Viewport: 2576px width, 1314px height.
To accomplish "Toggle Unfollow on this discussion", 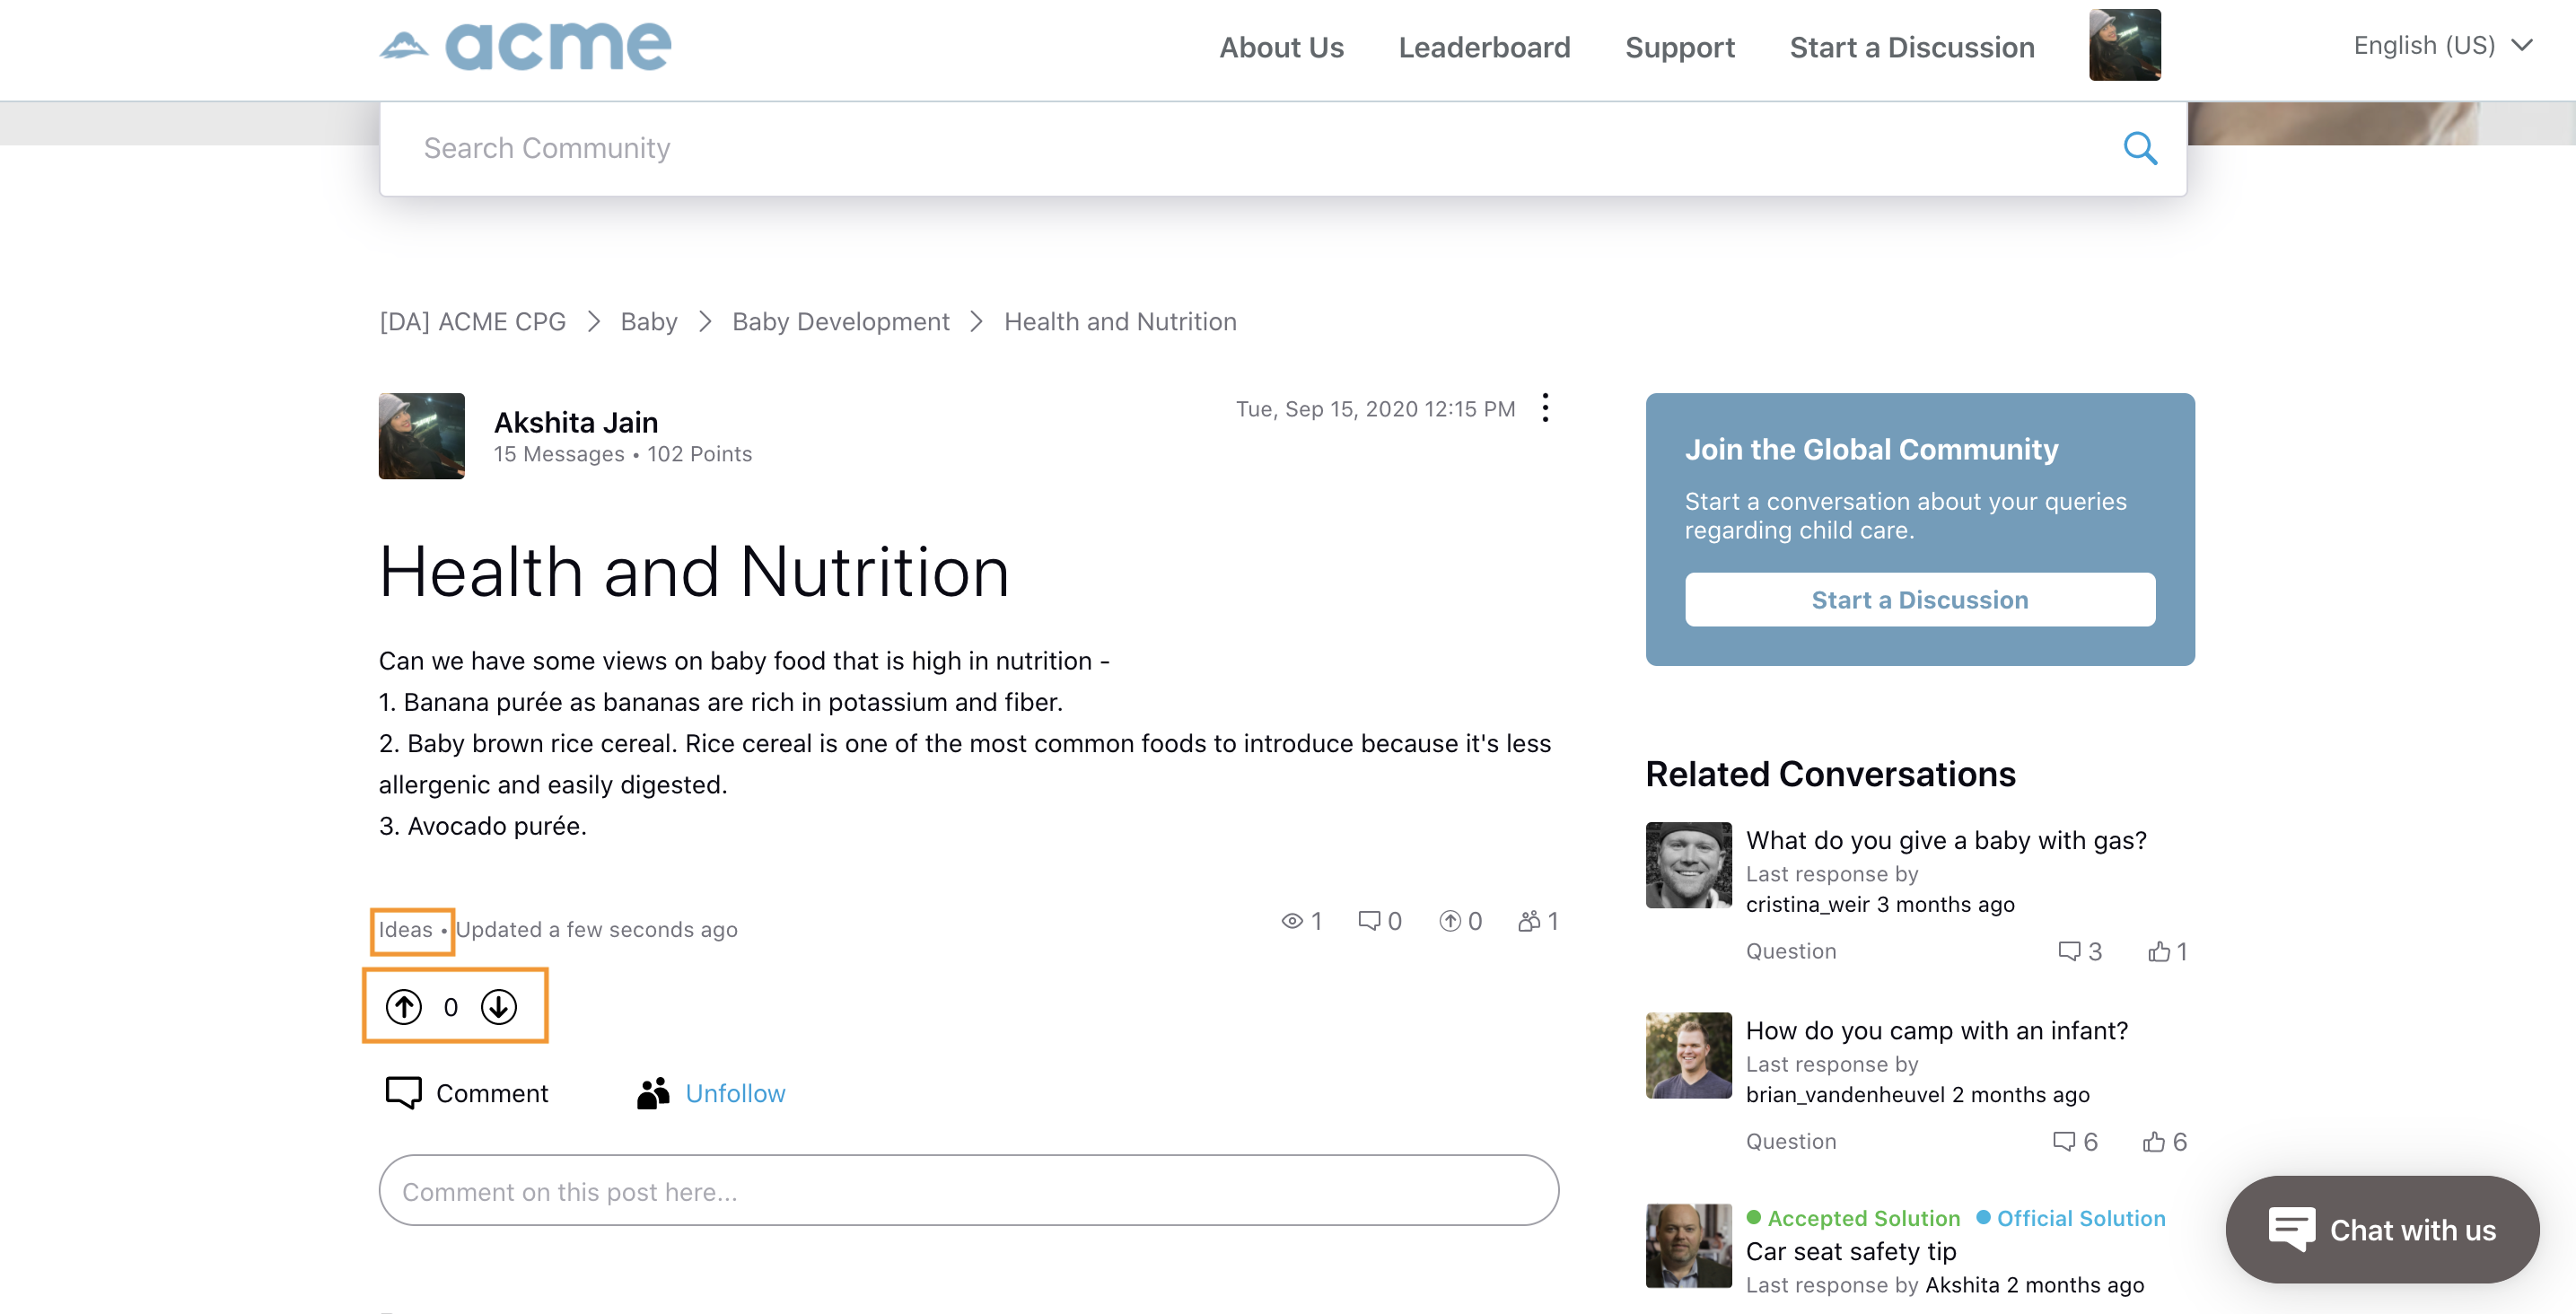I will 736,1091.
